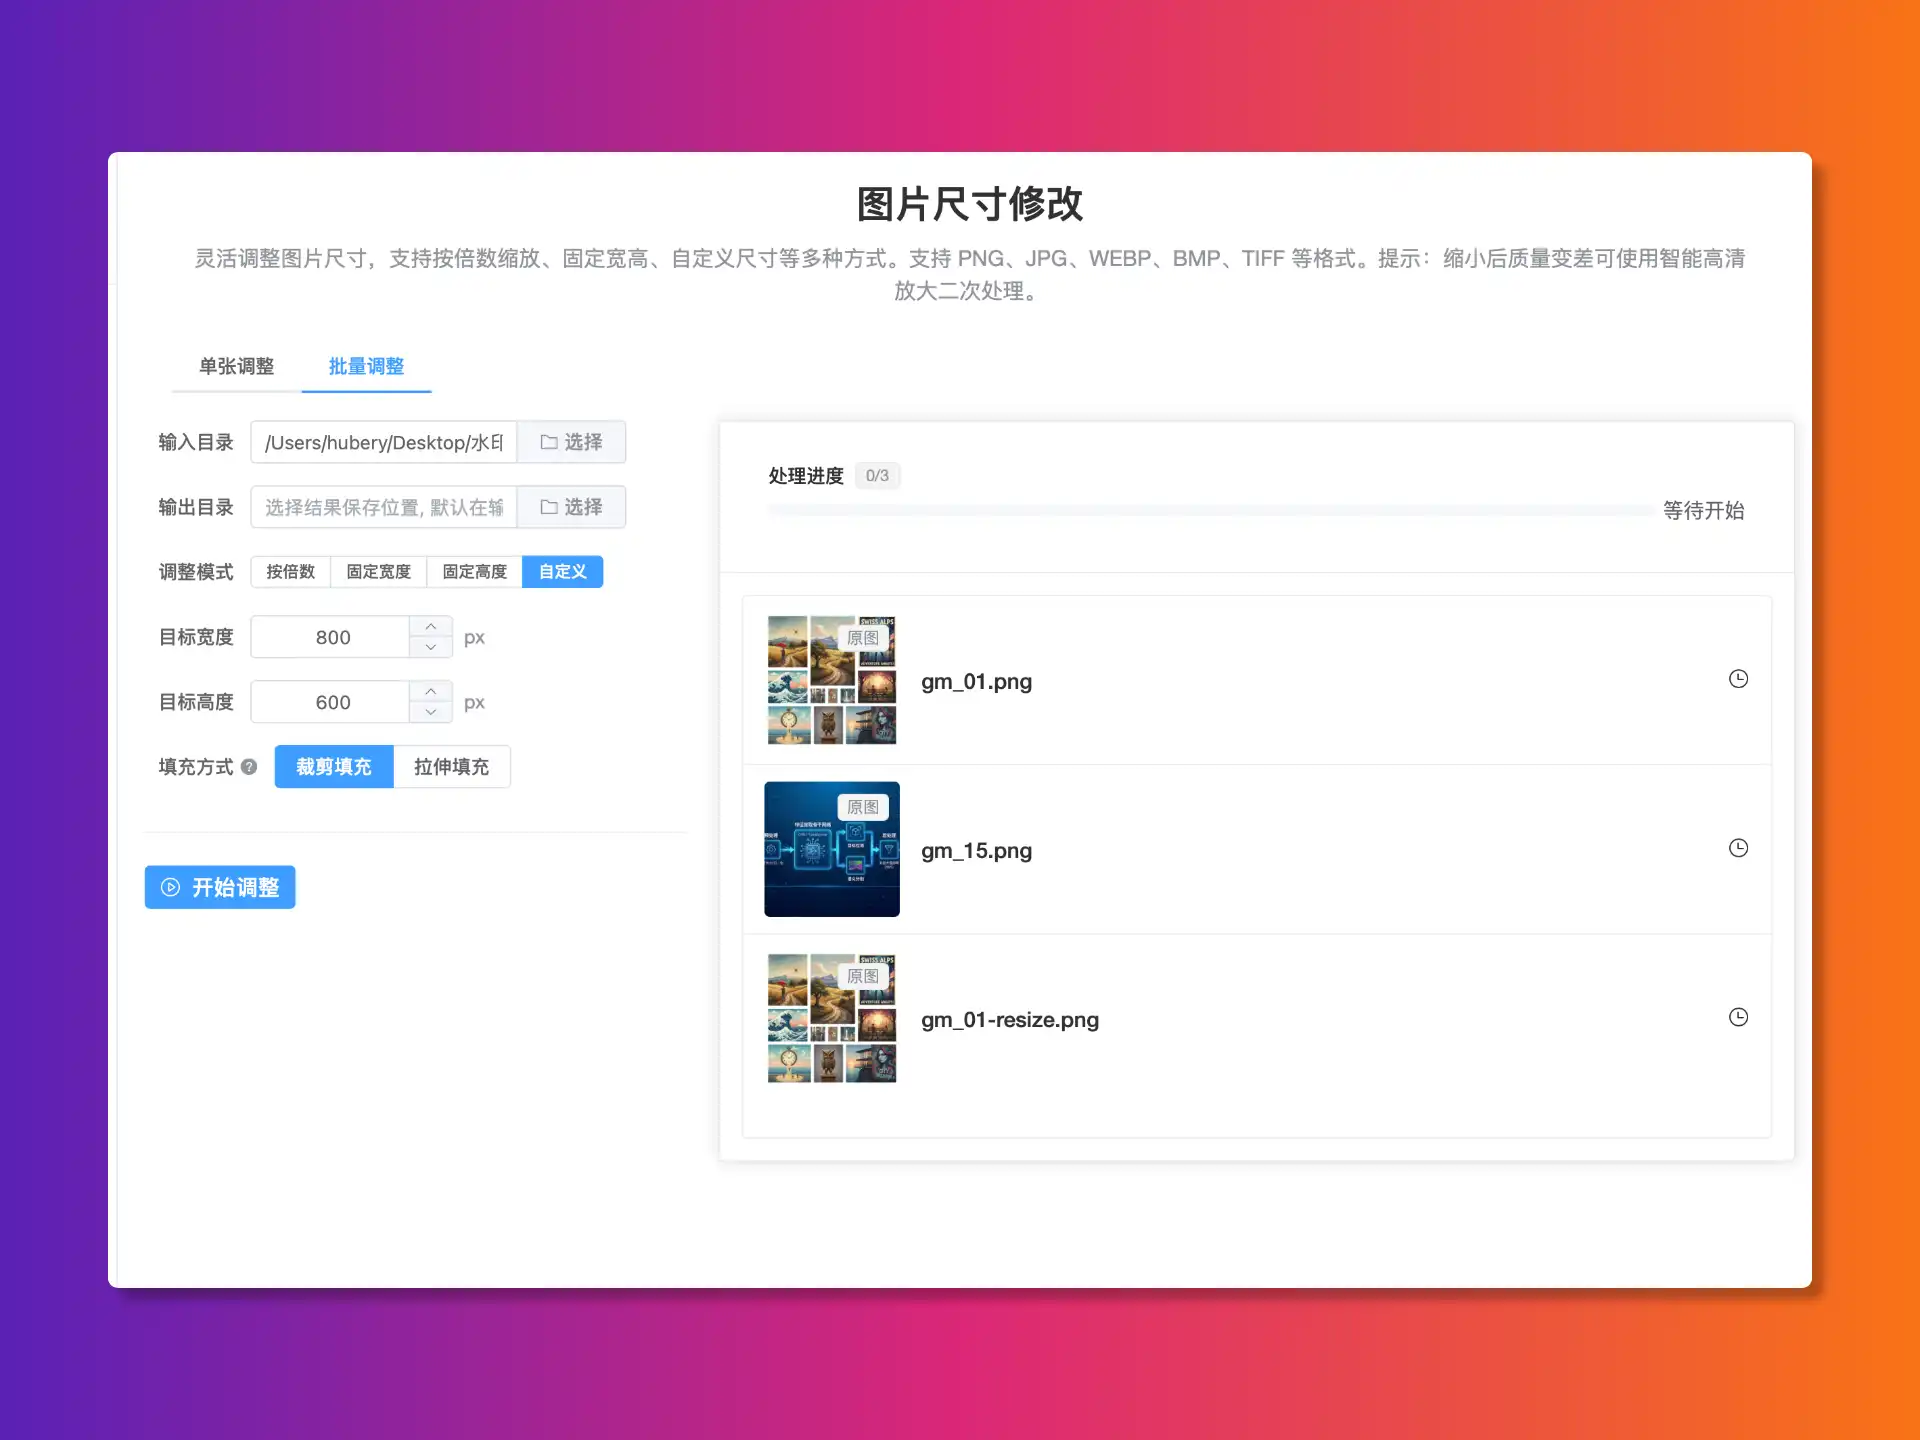
Task: Increase 目标高度 using the up stepper arrow
Action: click(x=430, y=692)
